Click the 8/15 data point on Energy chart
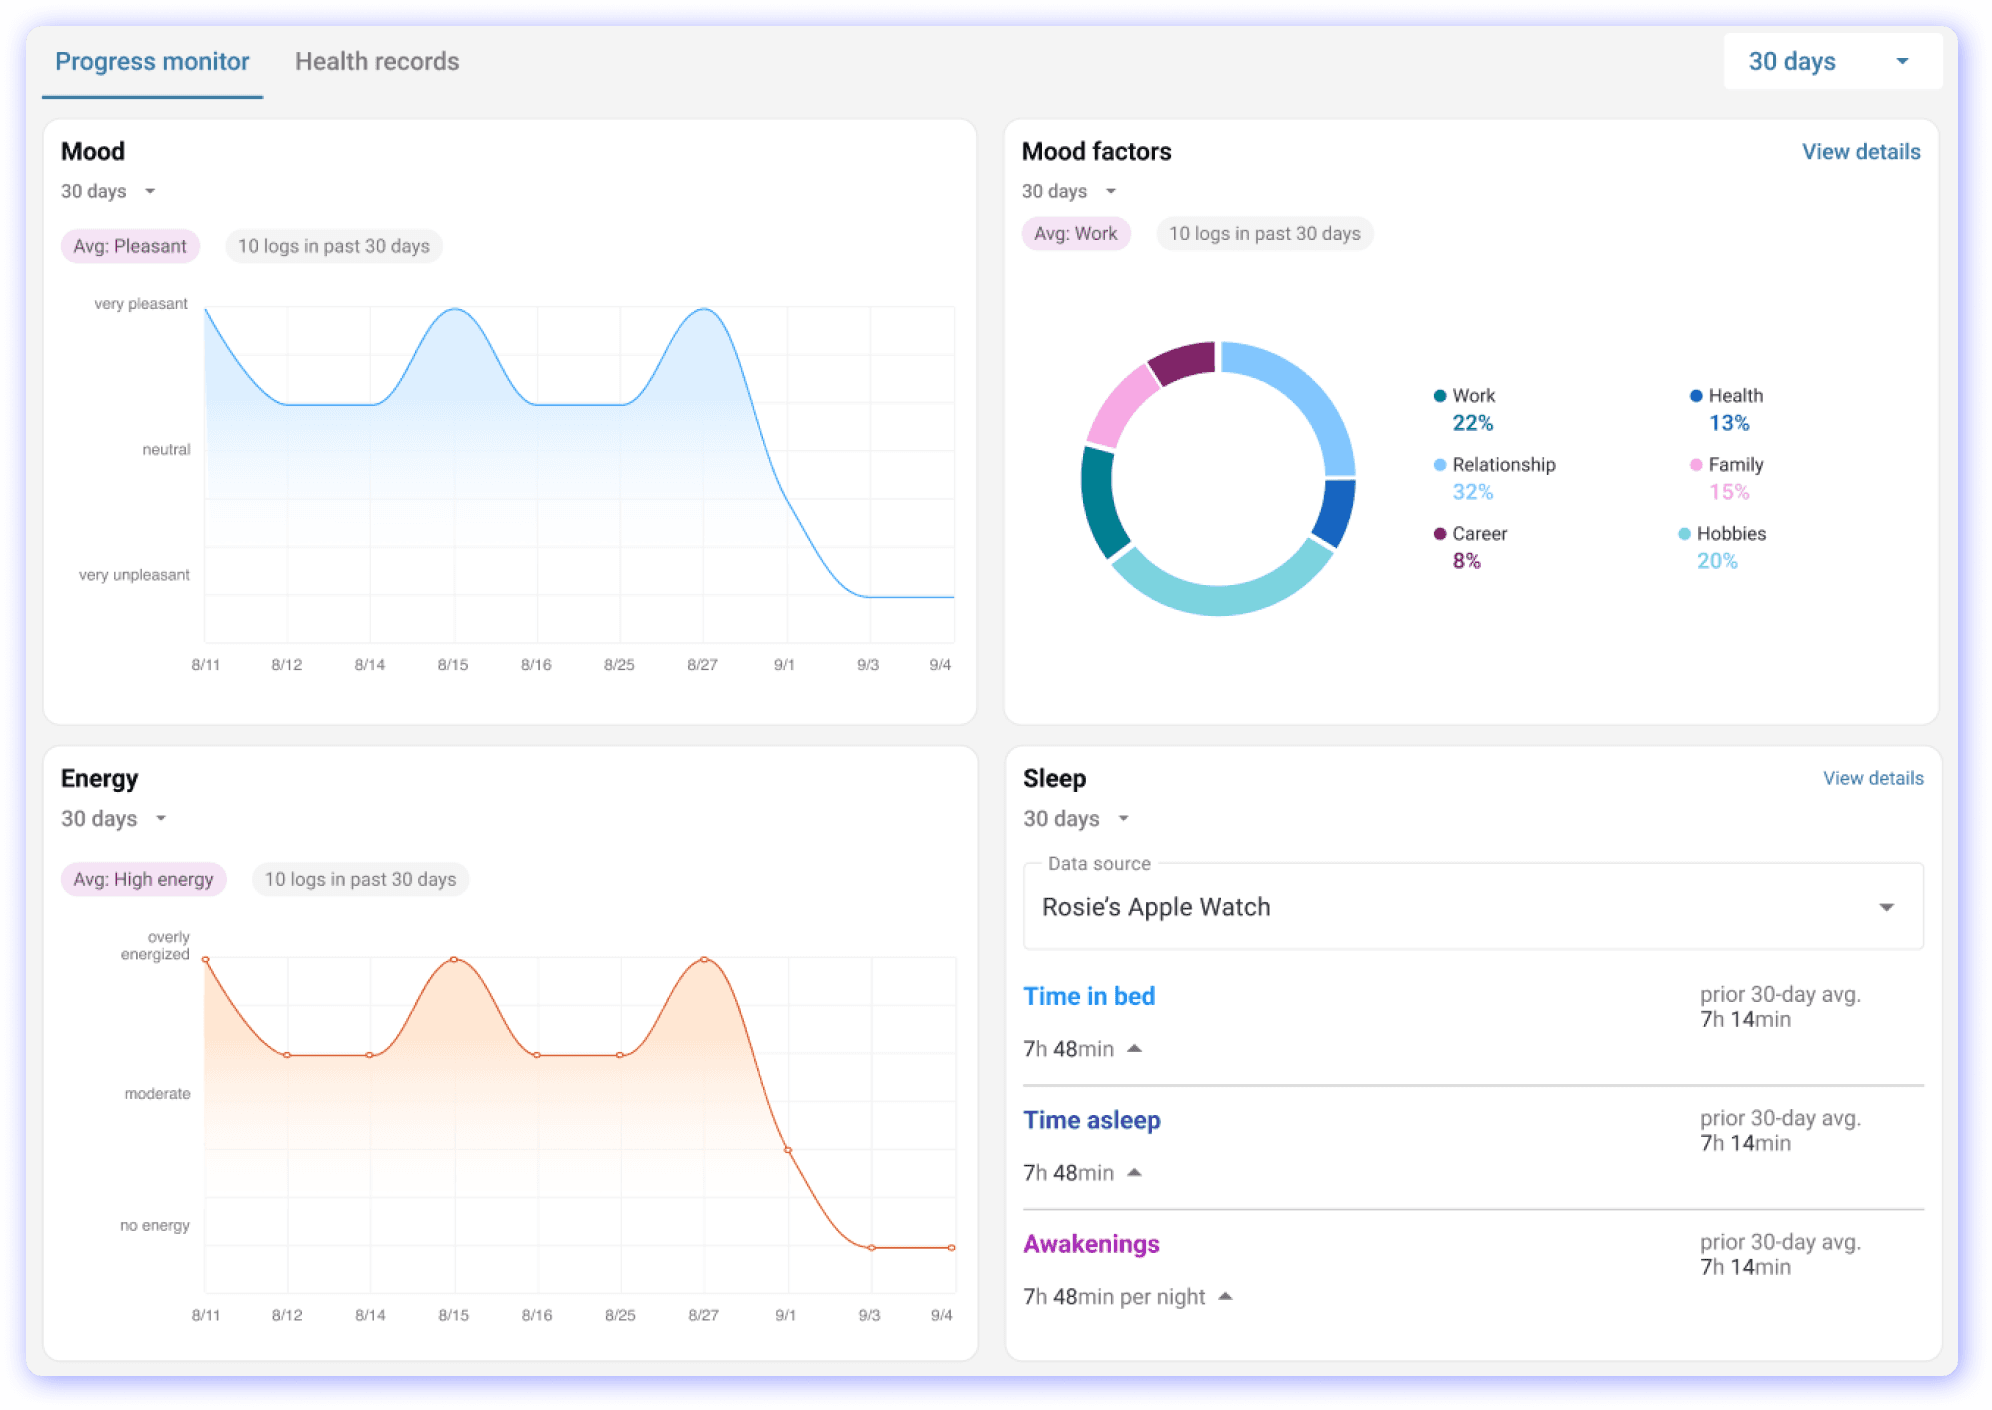 pos(454,960)
